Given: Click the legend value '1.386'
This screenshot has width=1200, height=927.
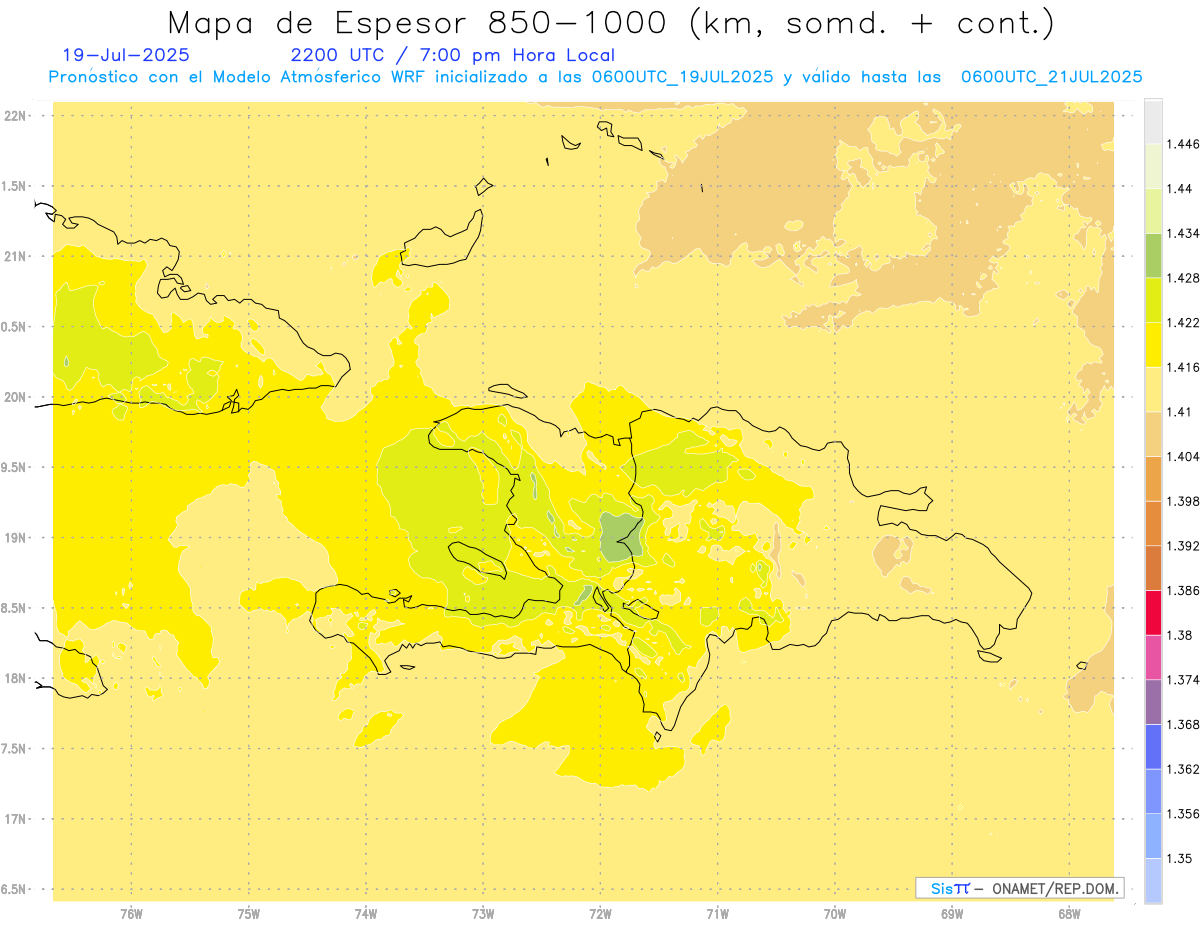Looking at the screenshot, I should coord(1183,591).
